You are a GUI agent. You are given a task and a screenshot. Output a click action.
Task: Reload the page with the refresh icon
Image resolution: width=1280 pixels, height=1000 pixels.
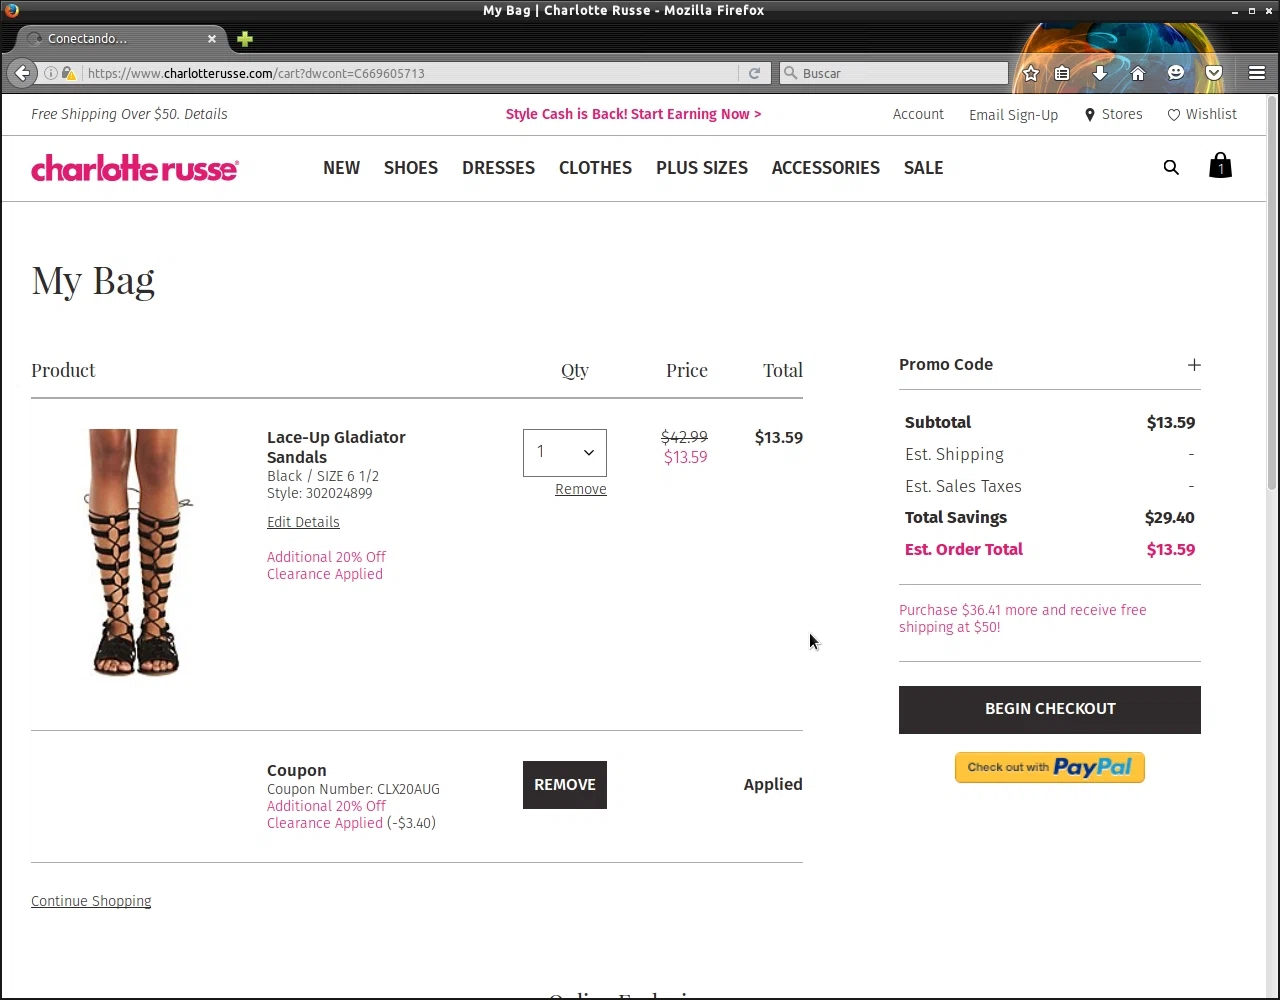[x=754, y=73]
